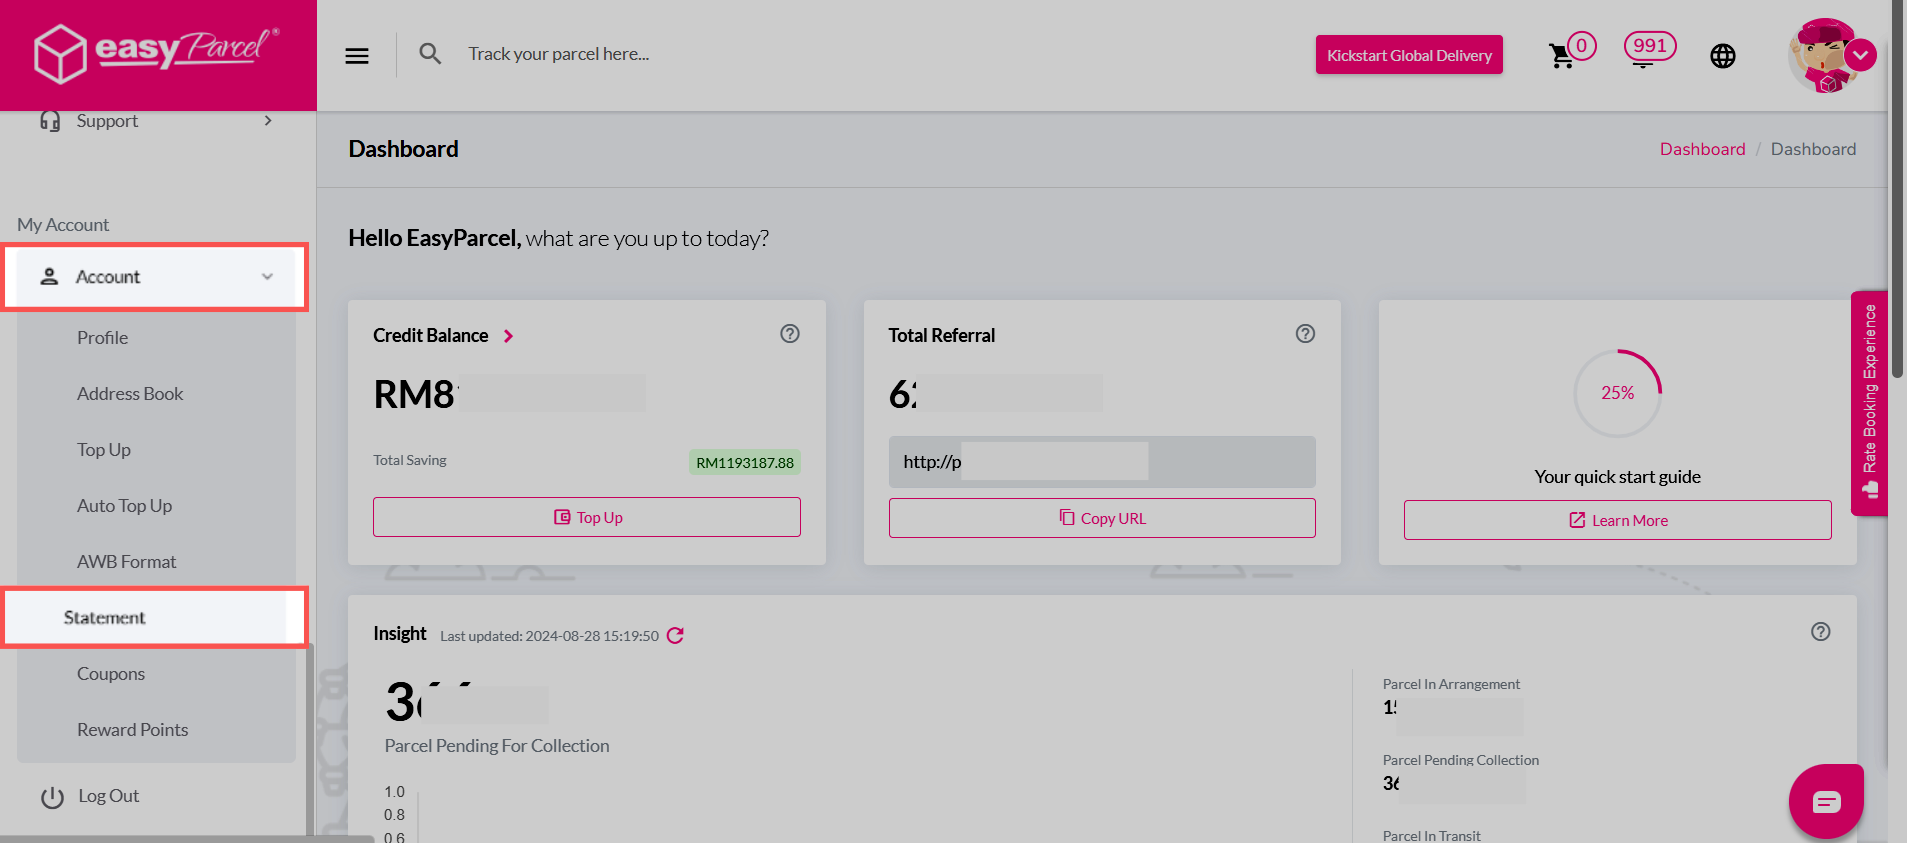Click the 25% progress circle
Image resolution: width=1907 pixels, height=843 pixels.
(1617, 393)
